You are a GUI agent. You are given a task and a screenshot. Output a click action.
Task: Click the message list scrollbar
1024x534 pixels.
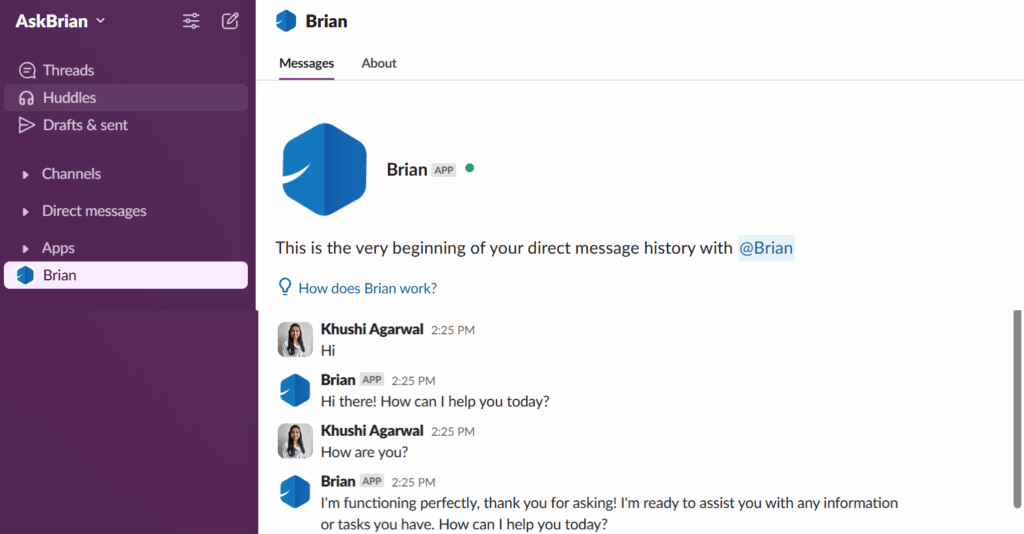[x=1017, y=409]
